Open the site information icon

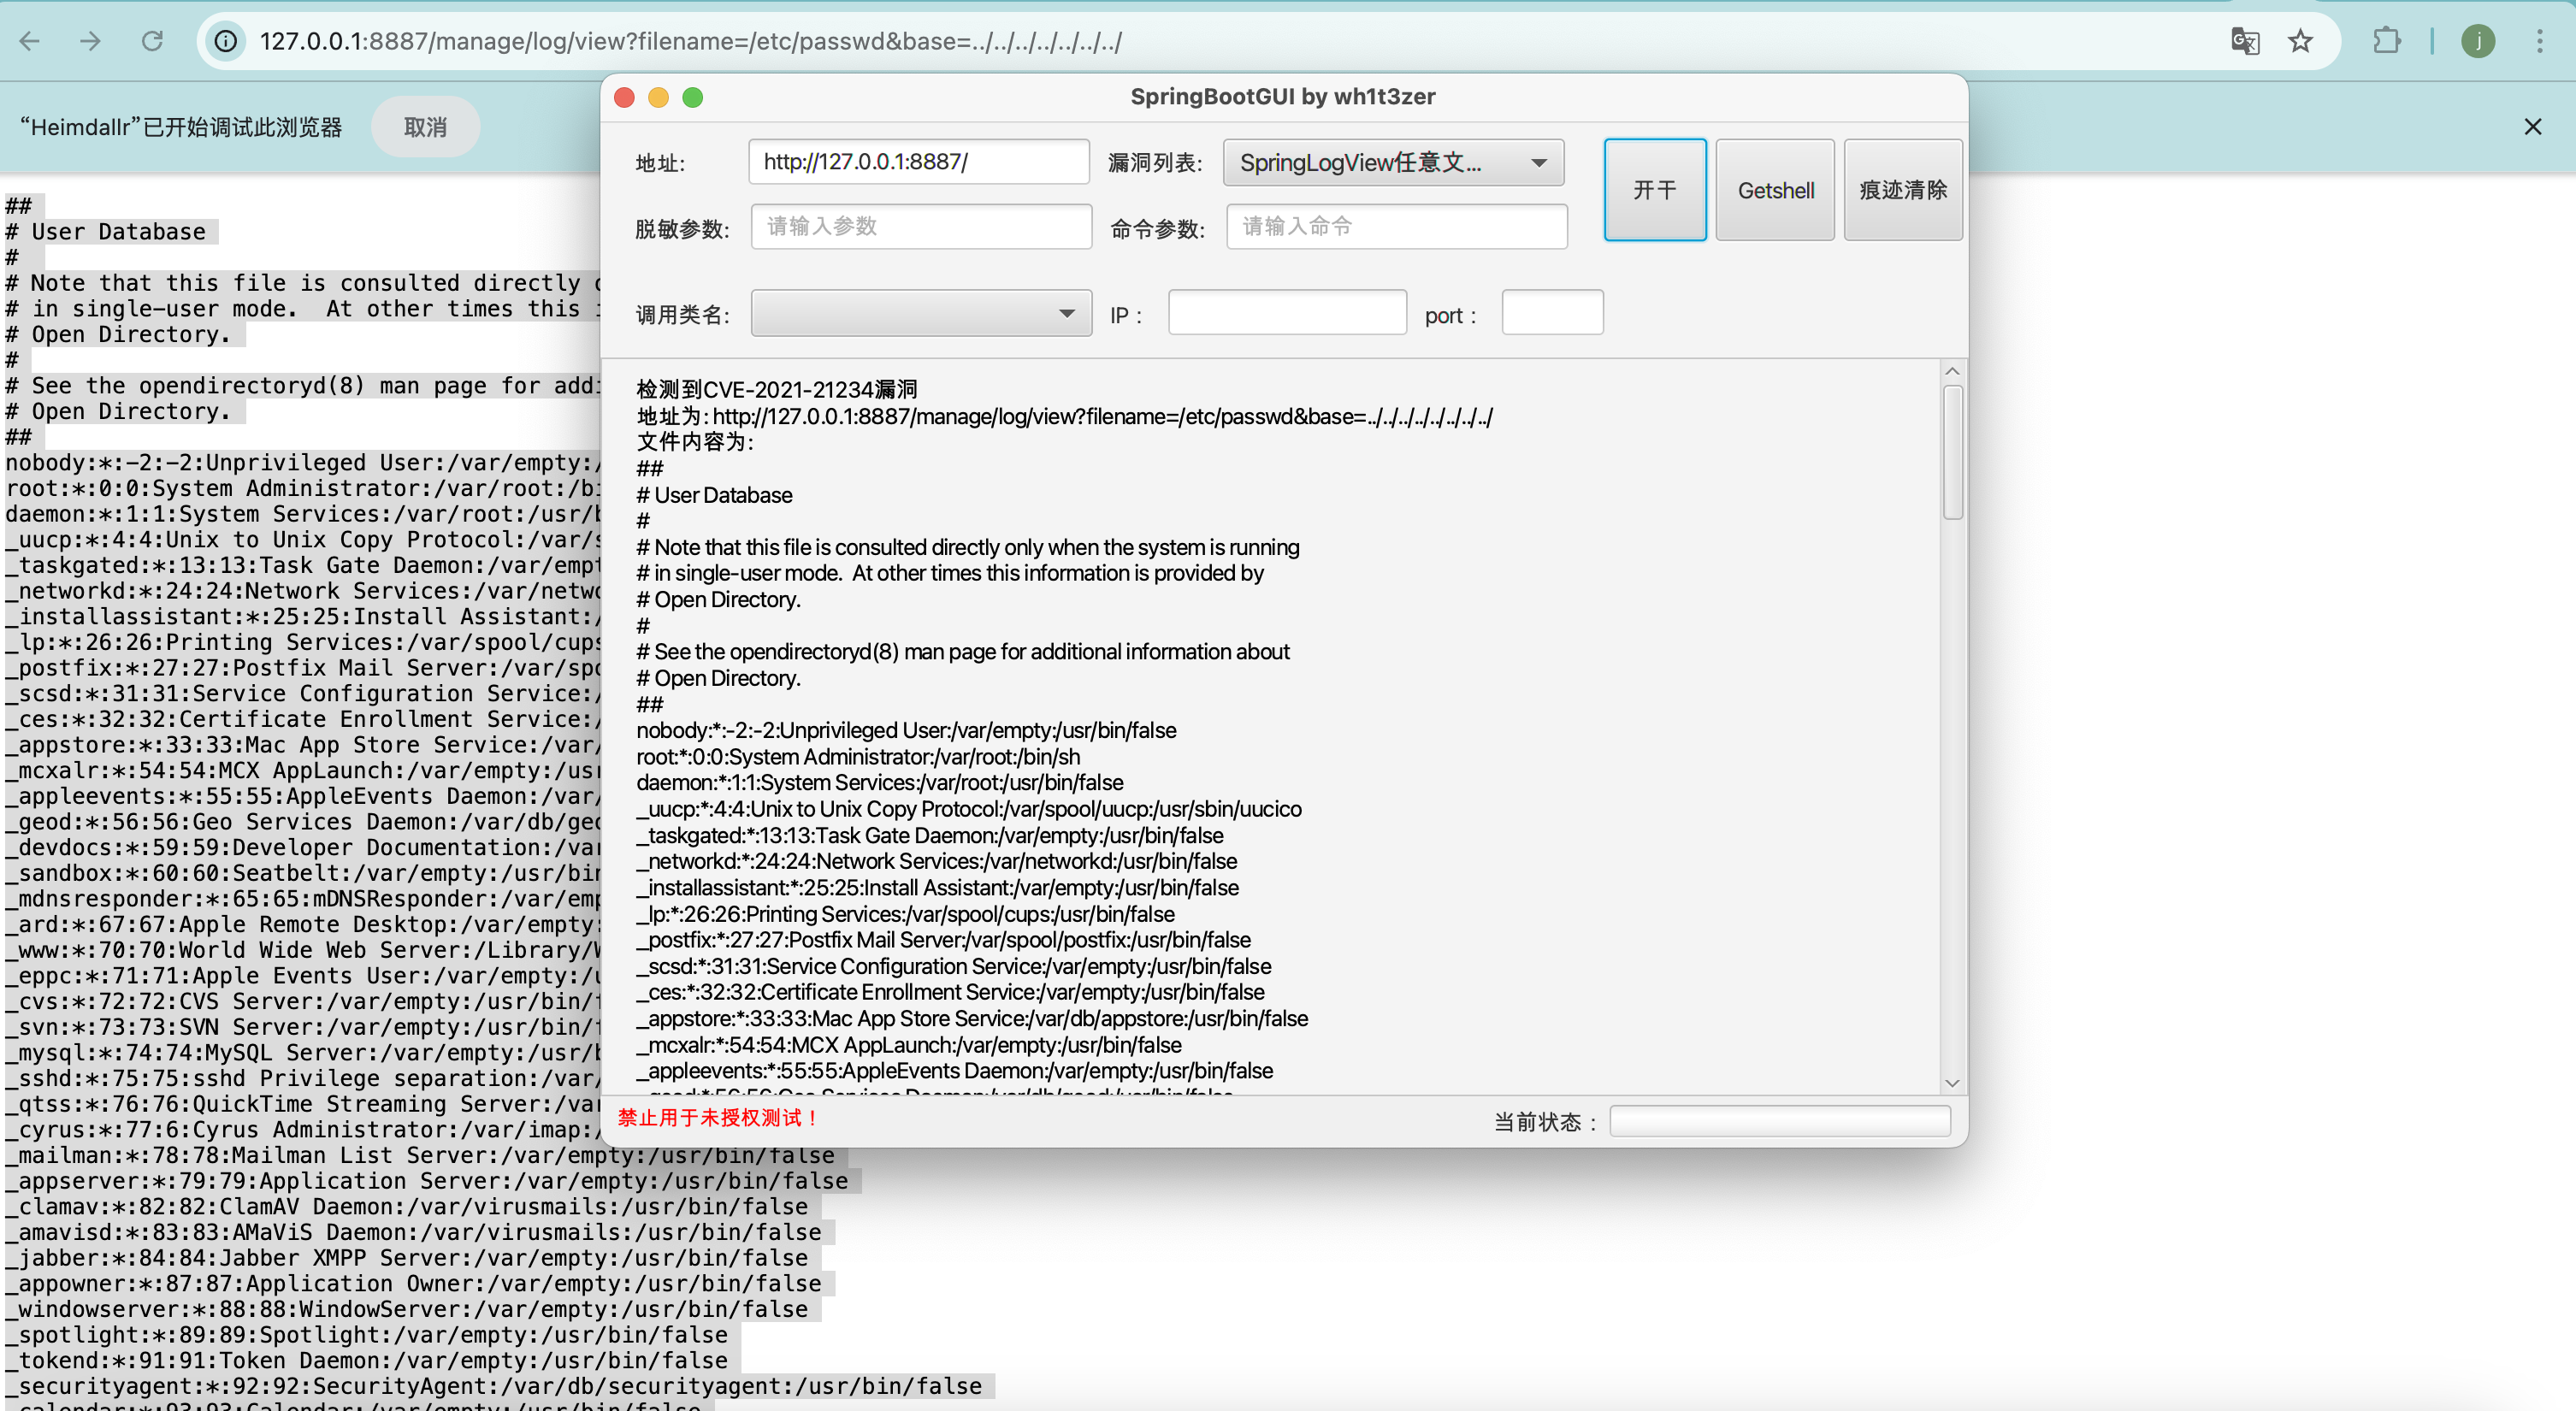tap(227, 41)
